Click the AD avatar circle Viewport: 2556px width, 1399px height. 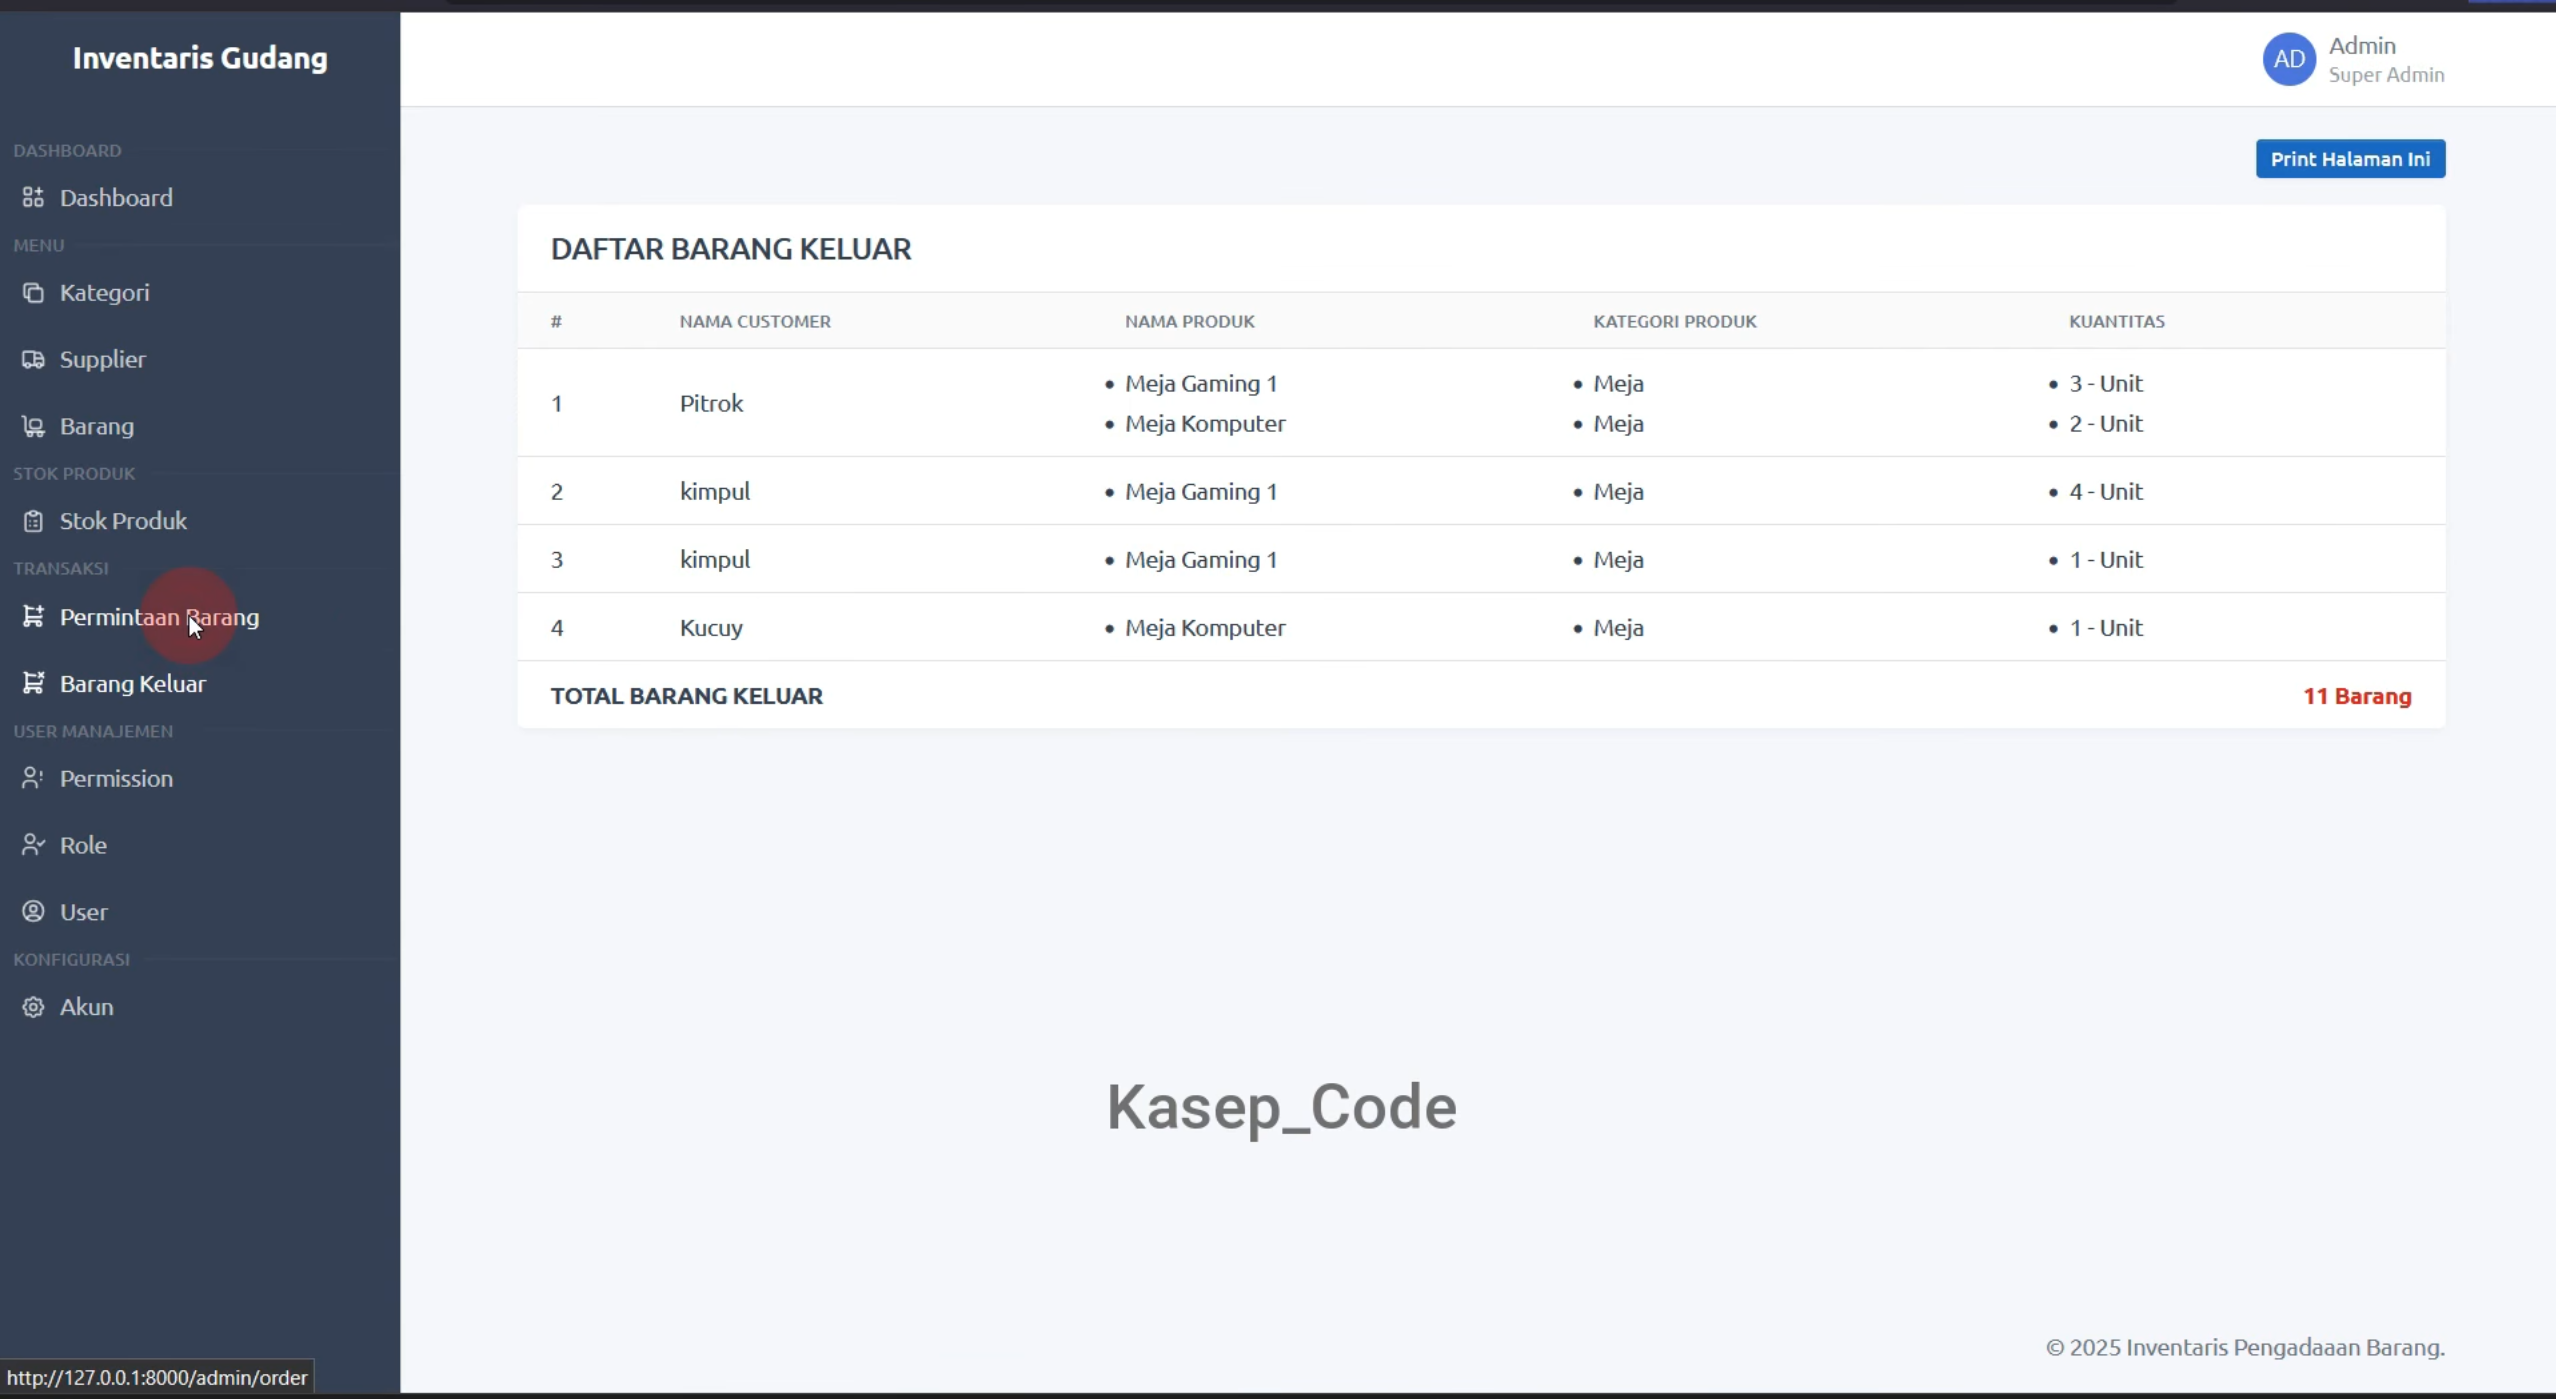[2289, 59]
